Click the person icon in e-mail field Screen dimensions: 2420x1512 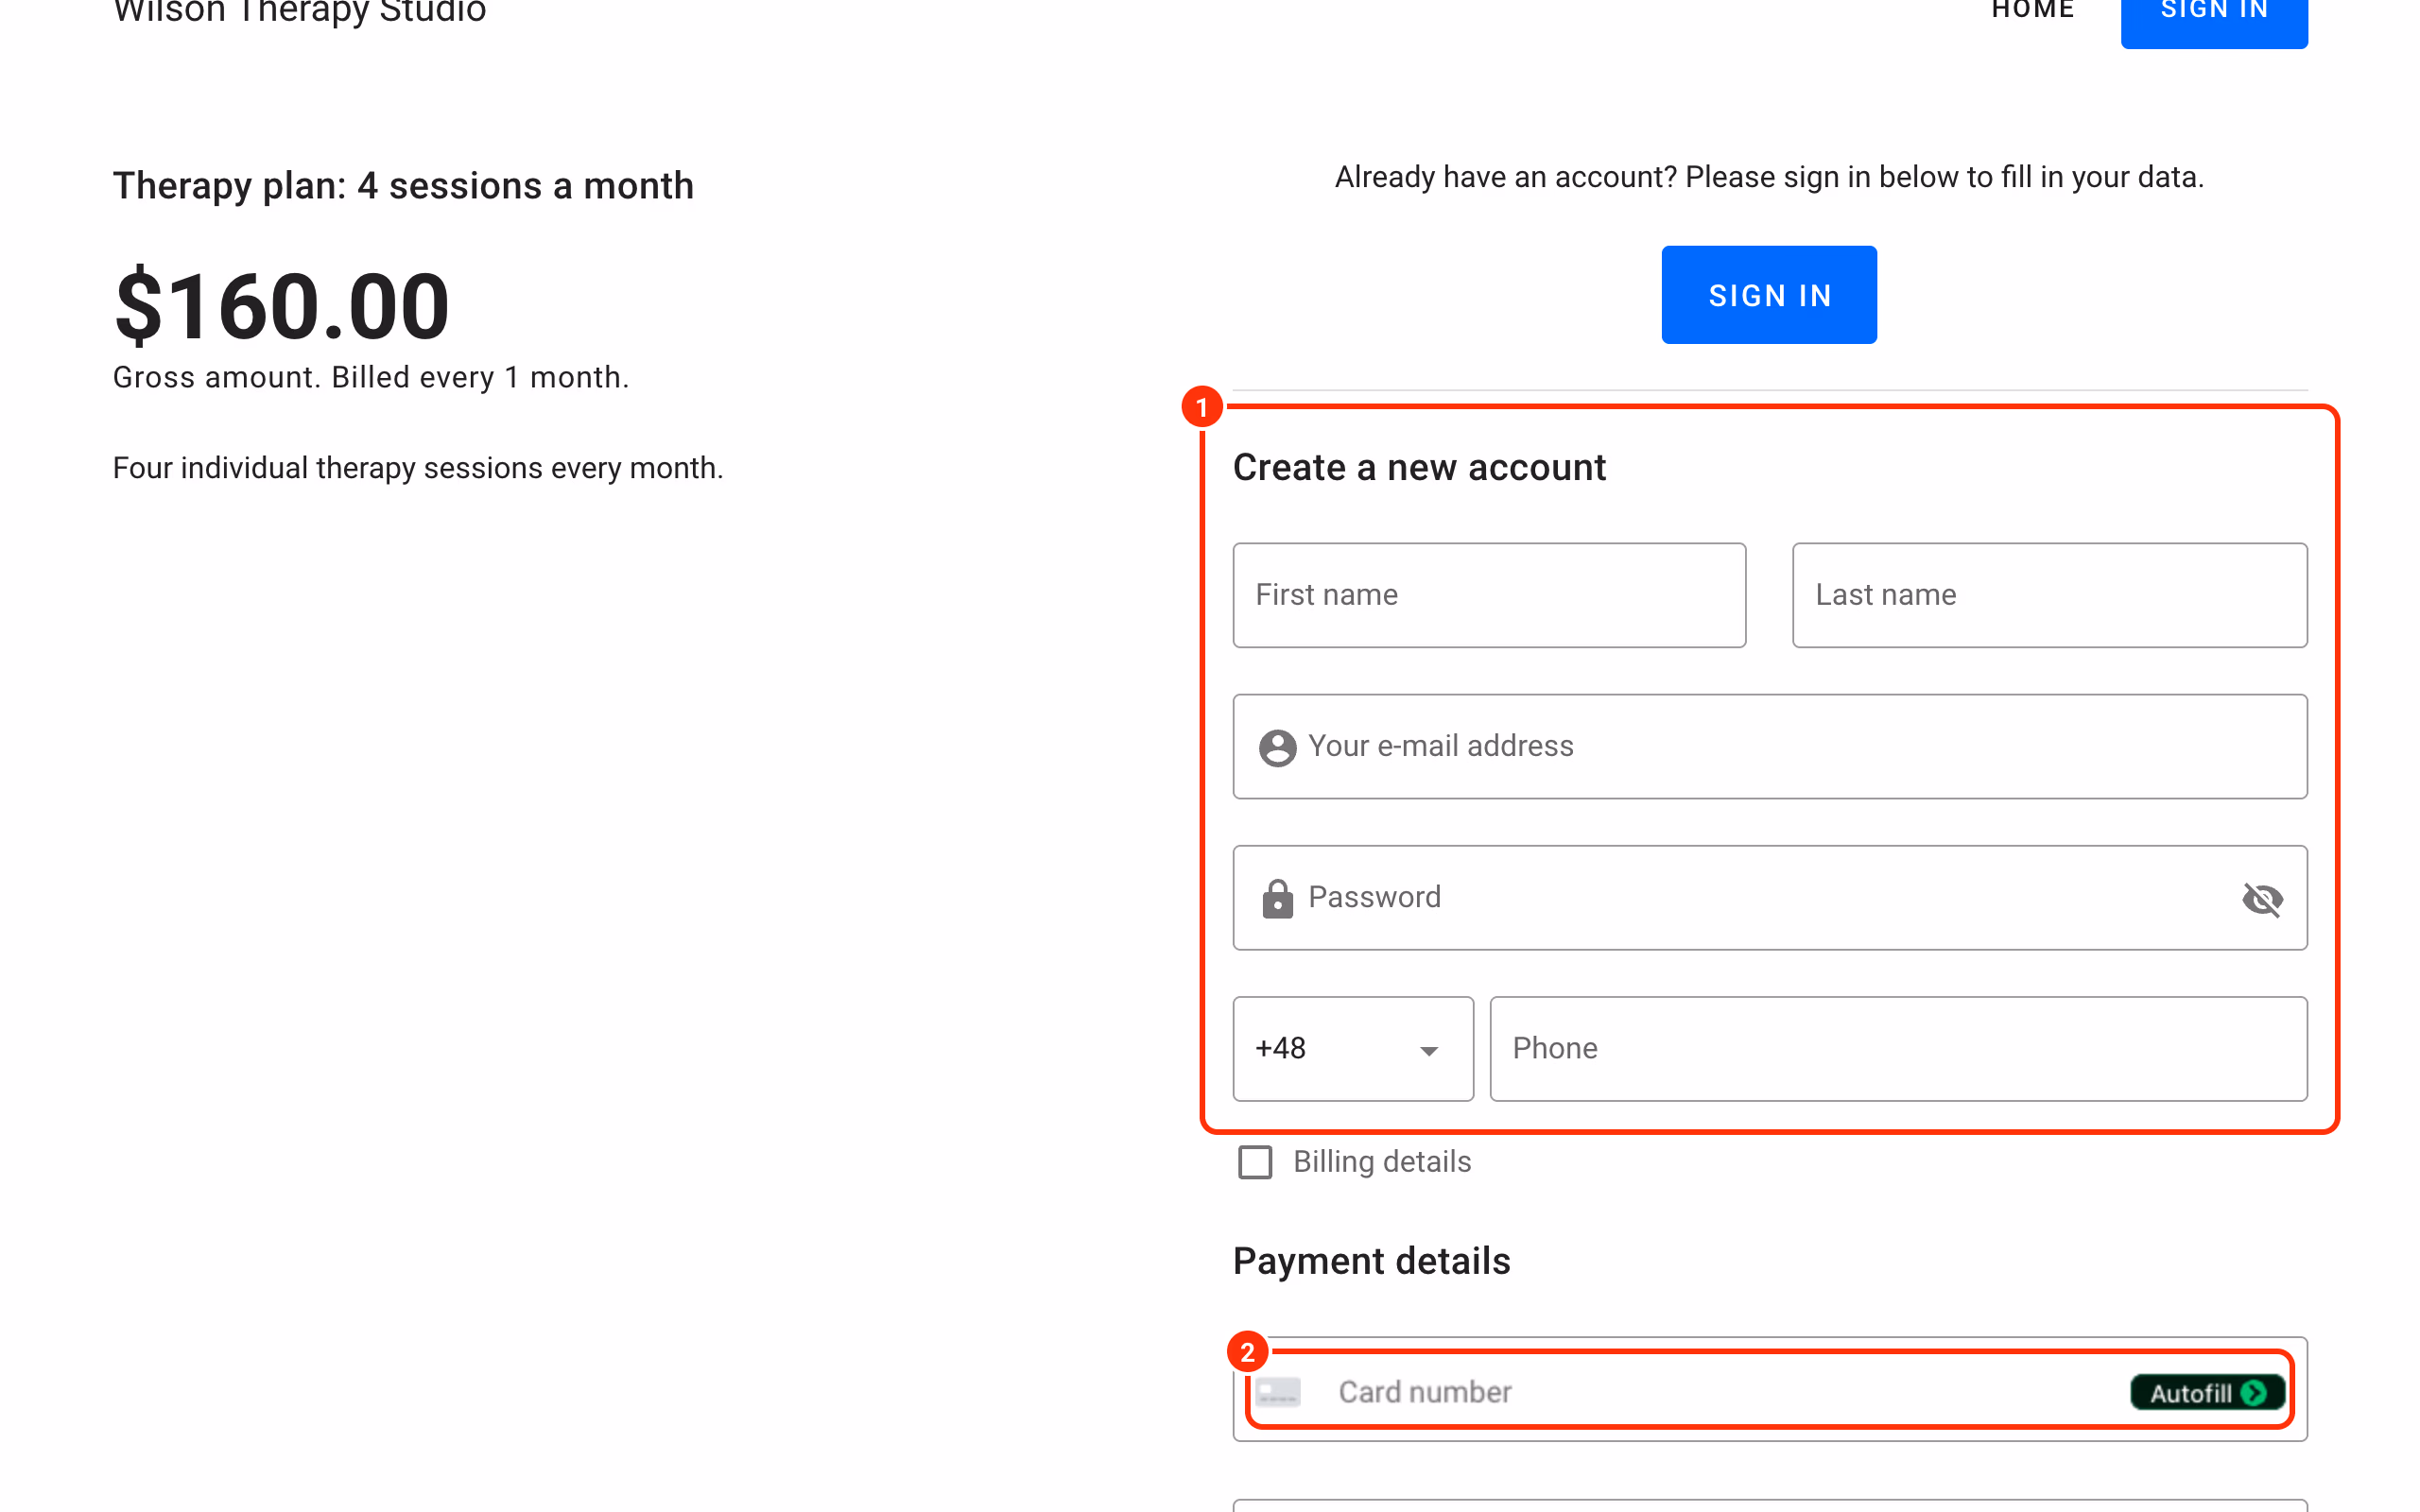point(1277,747)
